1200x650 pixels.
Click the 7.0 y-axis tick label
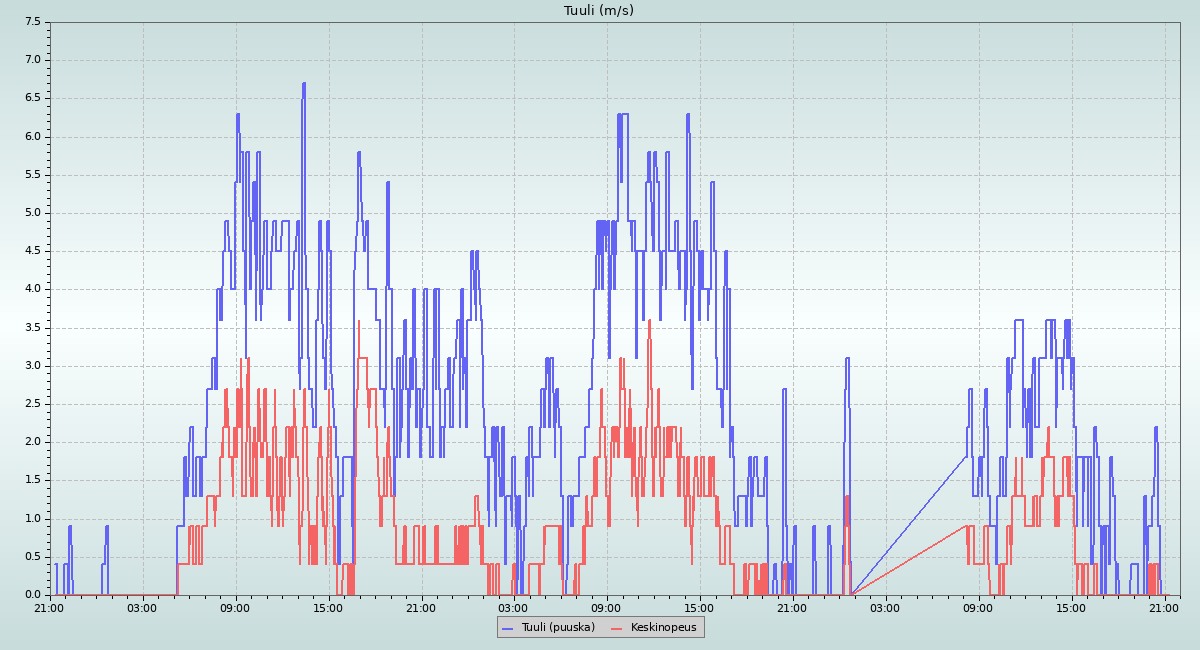click(32, 60)
